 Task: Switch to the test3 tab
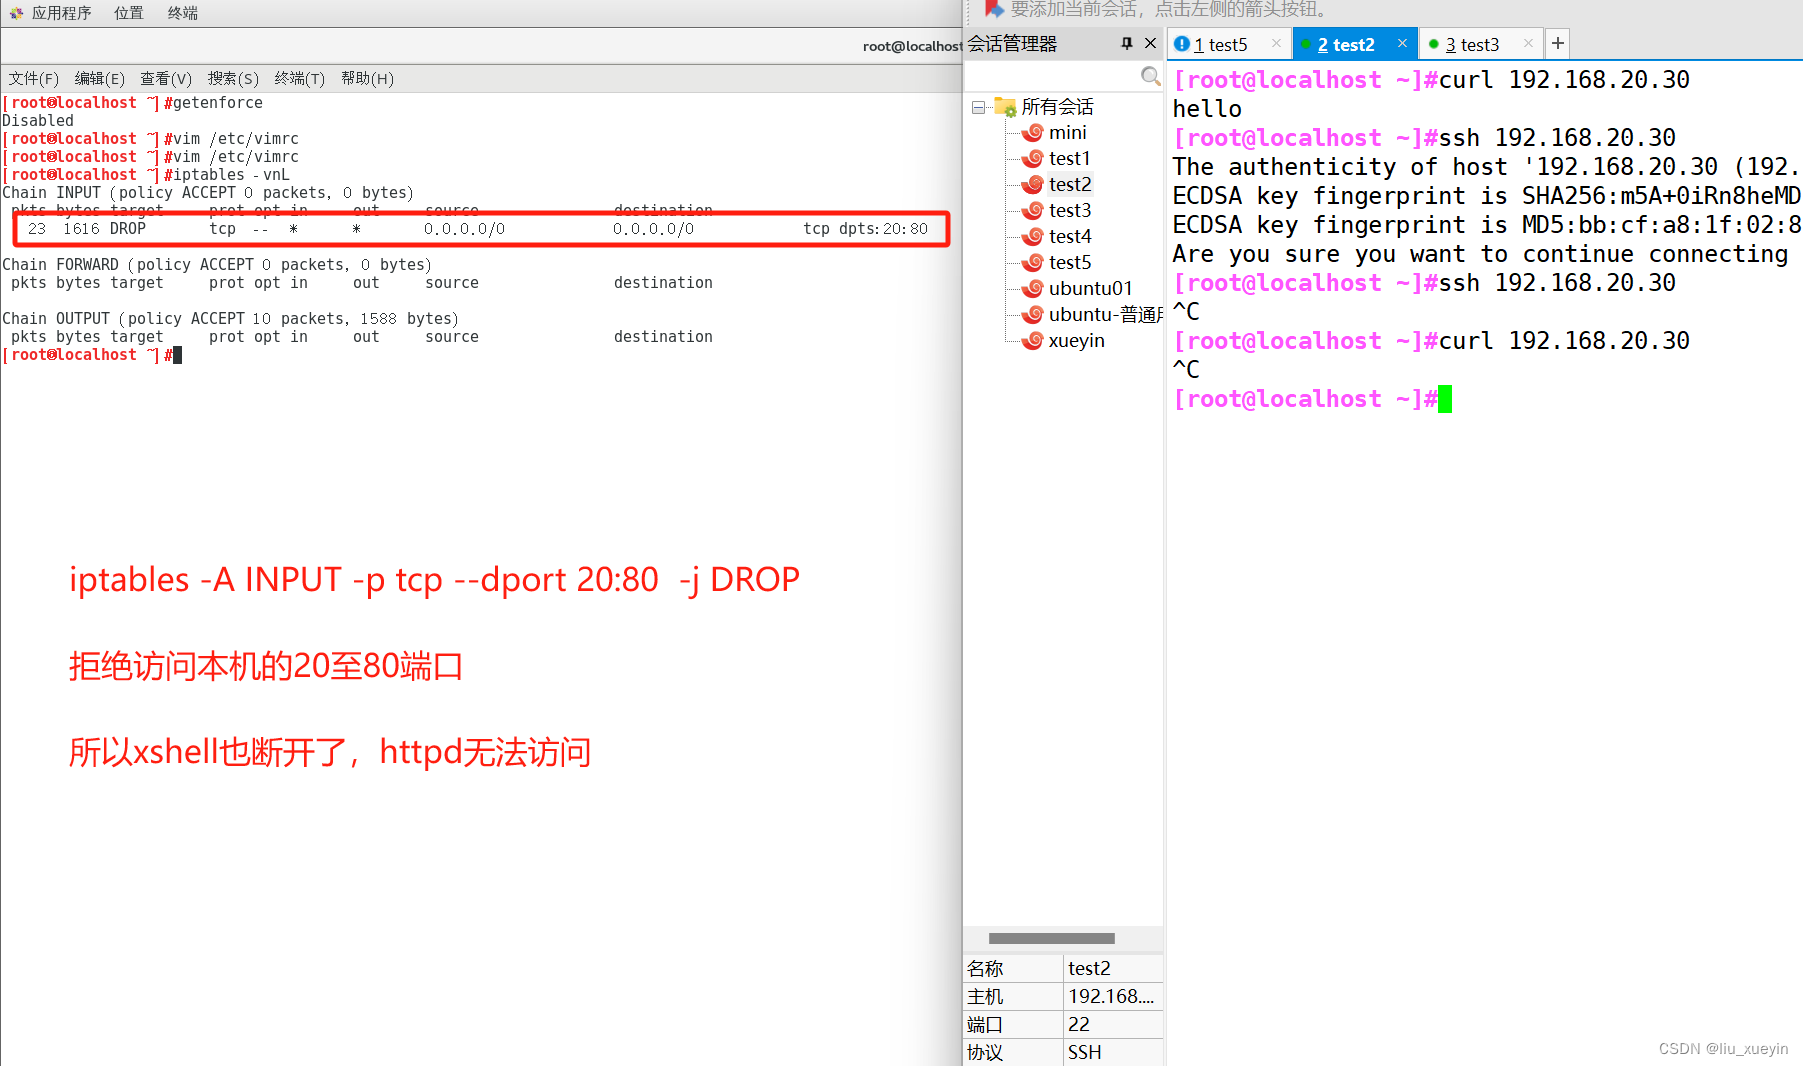tap(1475, 44)
